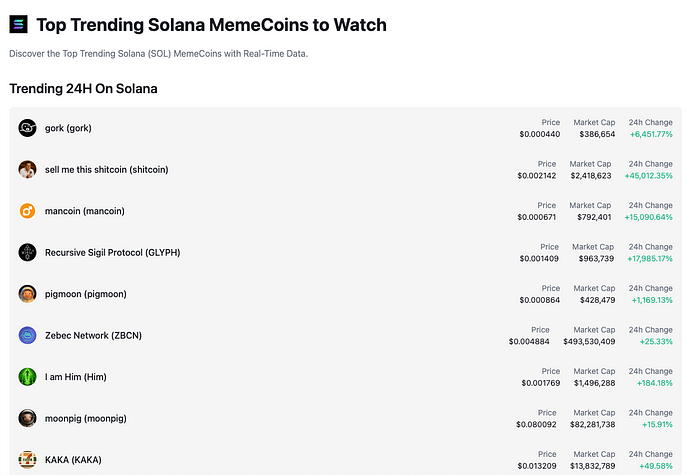This screenshot has height=475, width=700.
Task: Click the moonpig (moonpig) name
Action: (x=86, y=419)
